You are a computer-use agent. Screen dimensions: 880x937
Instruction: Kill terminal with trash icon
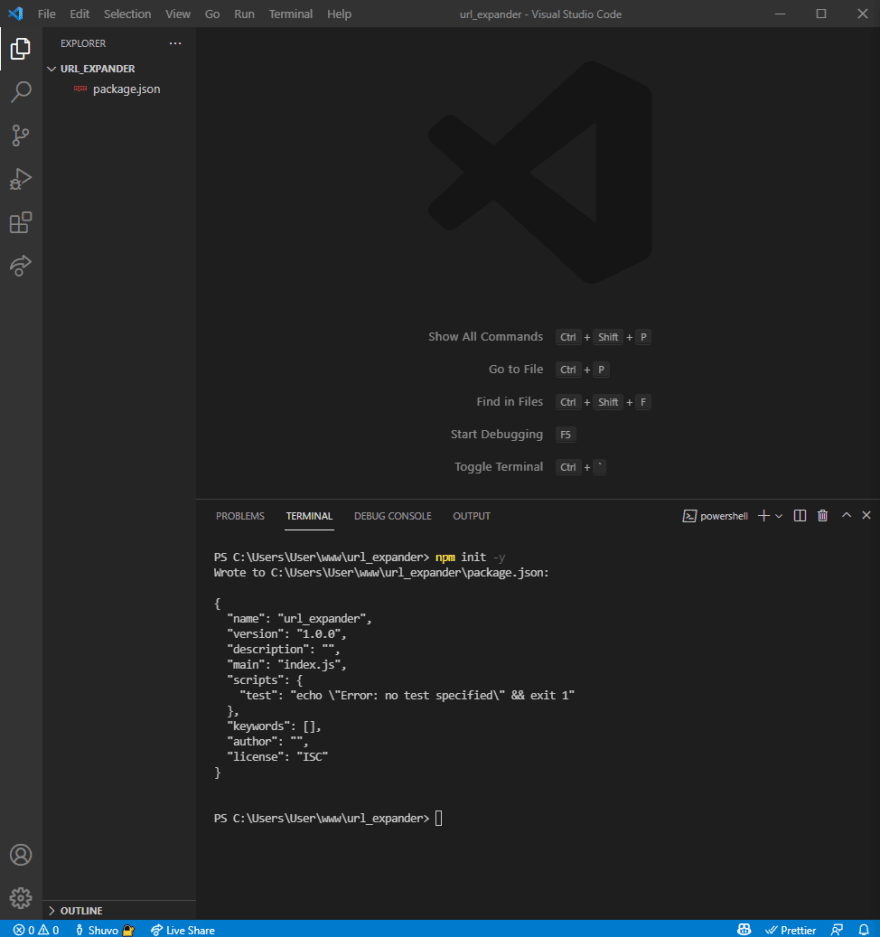(x=823, y=516)
